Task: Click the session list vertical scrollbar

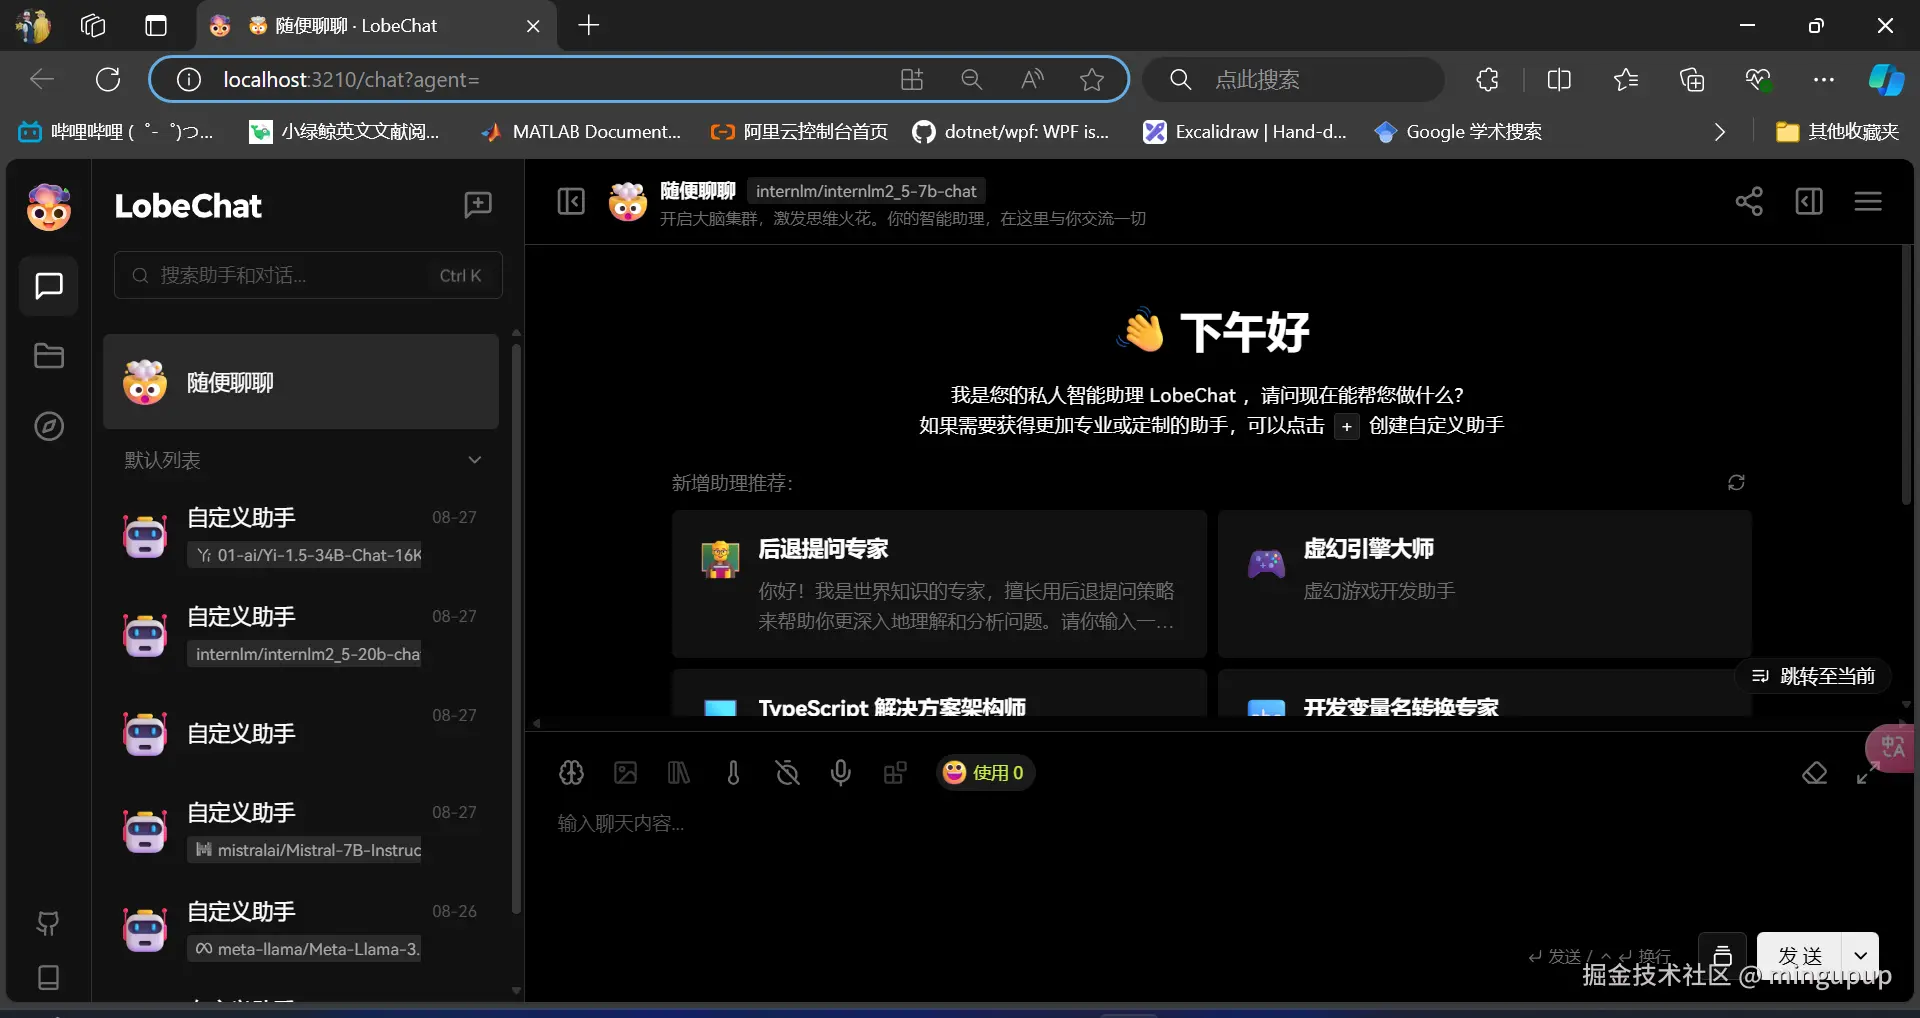Action: coord(516,630)
